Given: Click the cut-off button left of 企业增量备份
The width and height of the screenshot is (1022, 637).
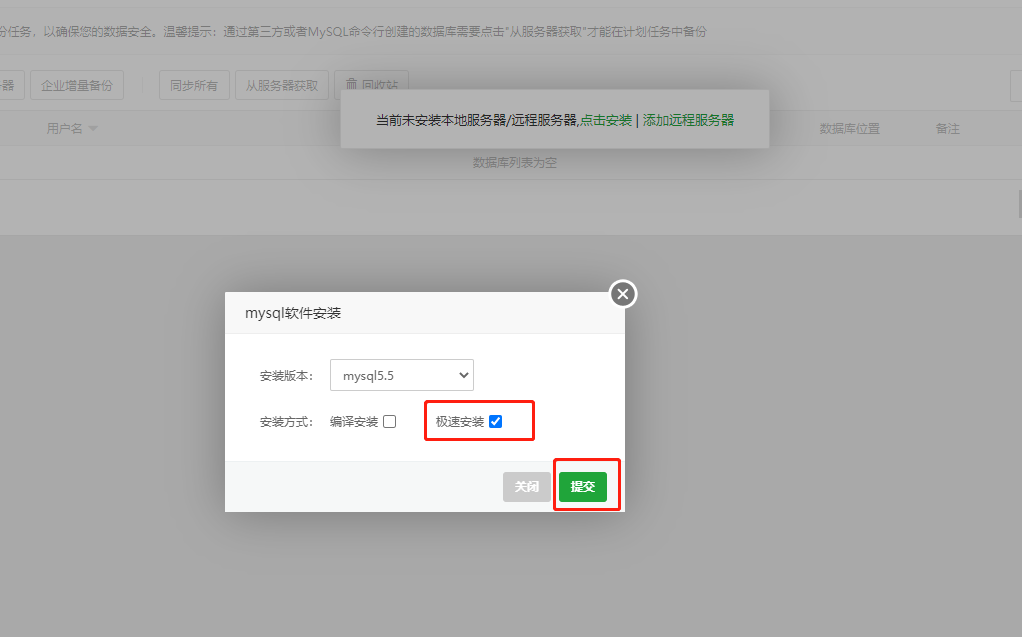Looking at the screenshot, I should coord(10,86).
